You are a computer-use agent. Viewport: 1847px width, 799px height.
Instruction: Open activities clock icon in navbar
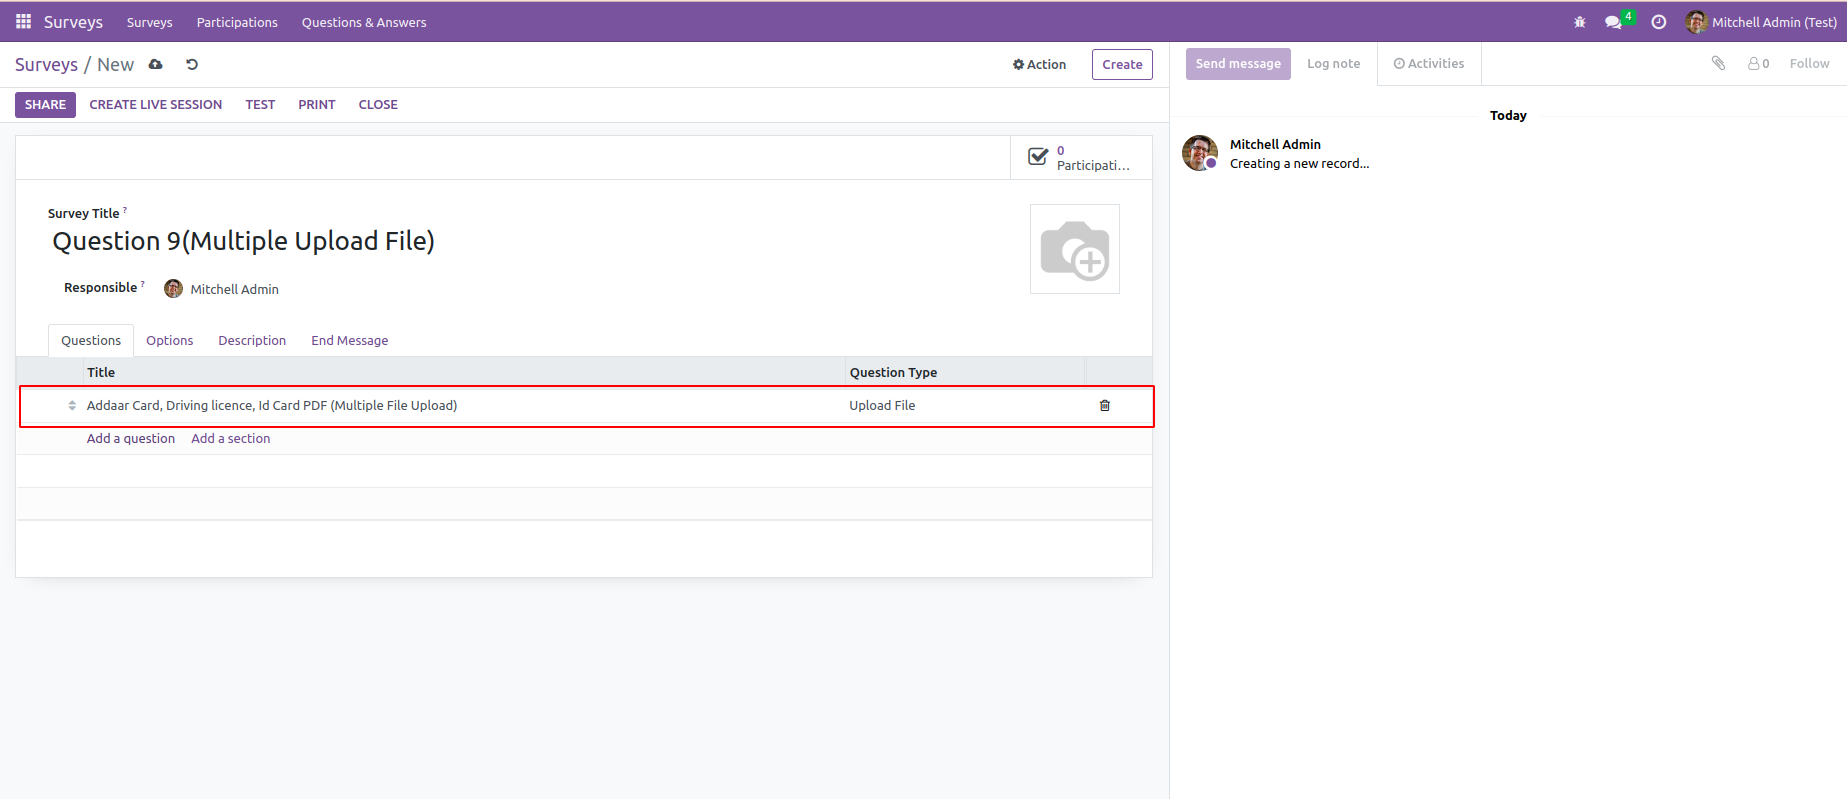point(1659,22)
